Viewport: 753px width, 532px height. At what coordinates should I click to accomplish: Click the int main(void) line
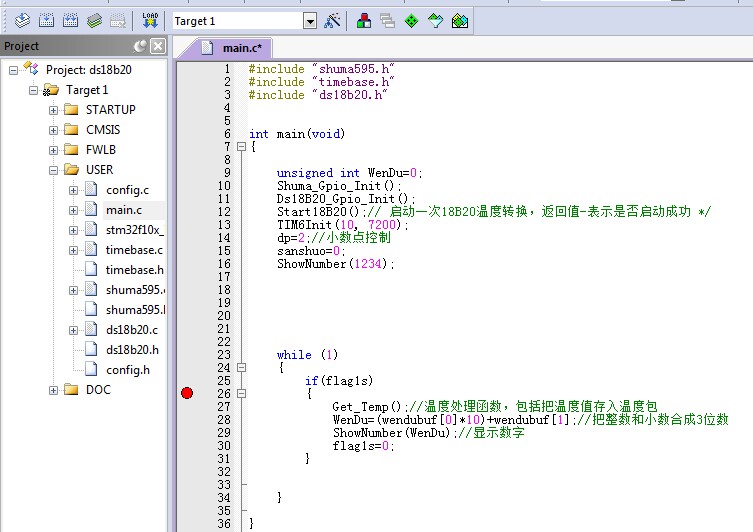[297, 134]
